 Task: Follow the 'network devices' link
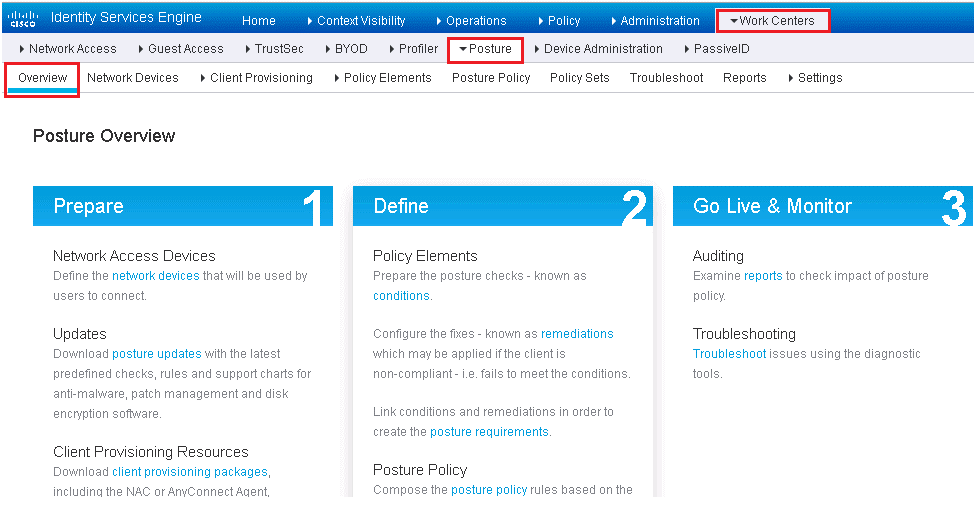tap(156, 276)
